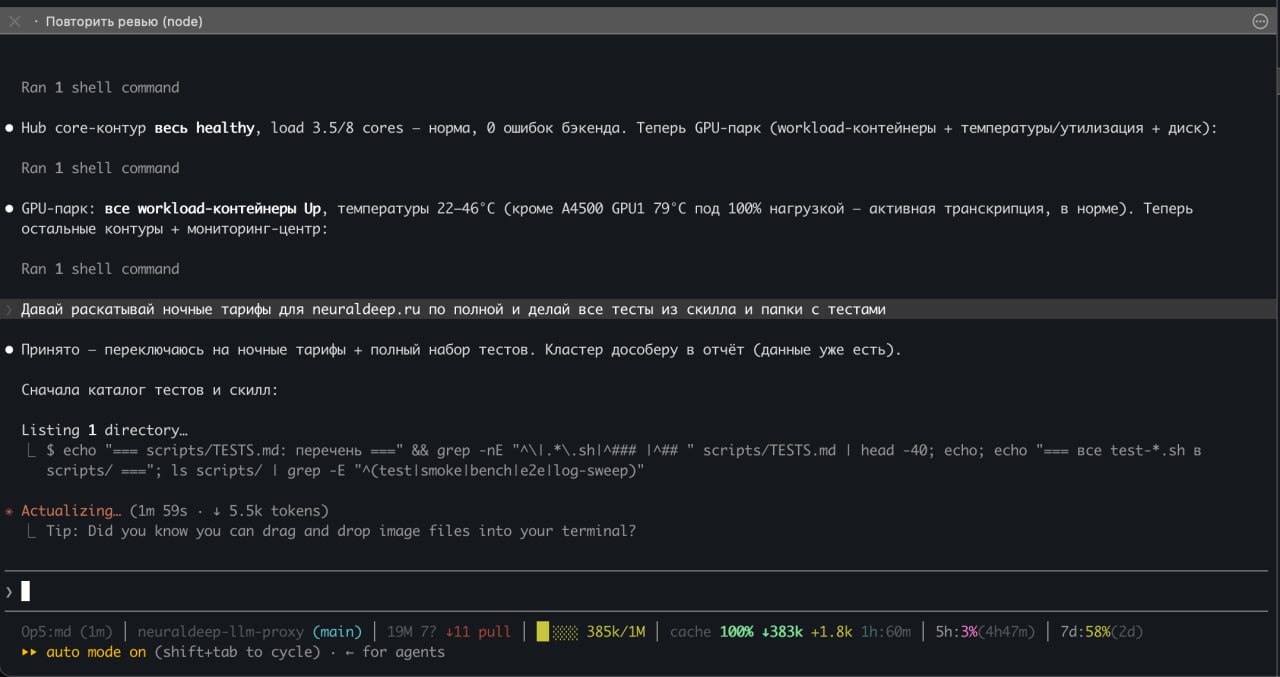Close the "Повторить ревью (node)" terminal tab
The height and width of the screenshot is (677, 1280).
coord(15,21)
